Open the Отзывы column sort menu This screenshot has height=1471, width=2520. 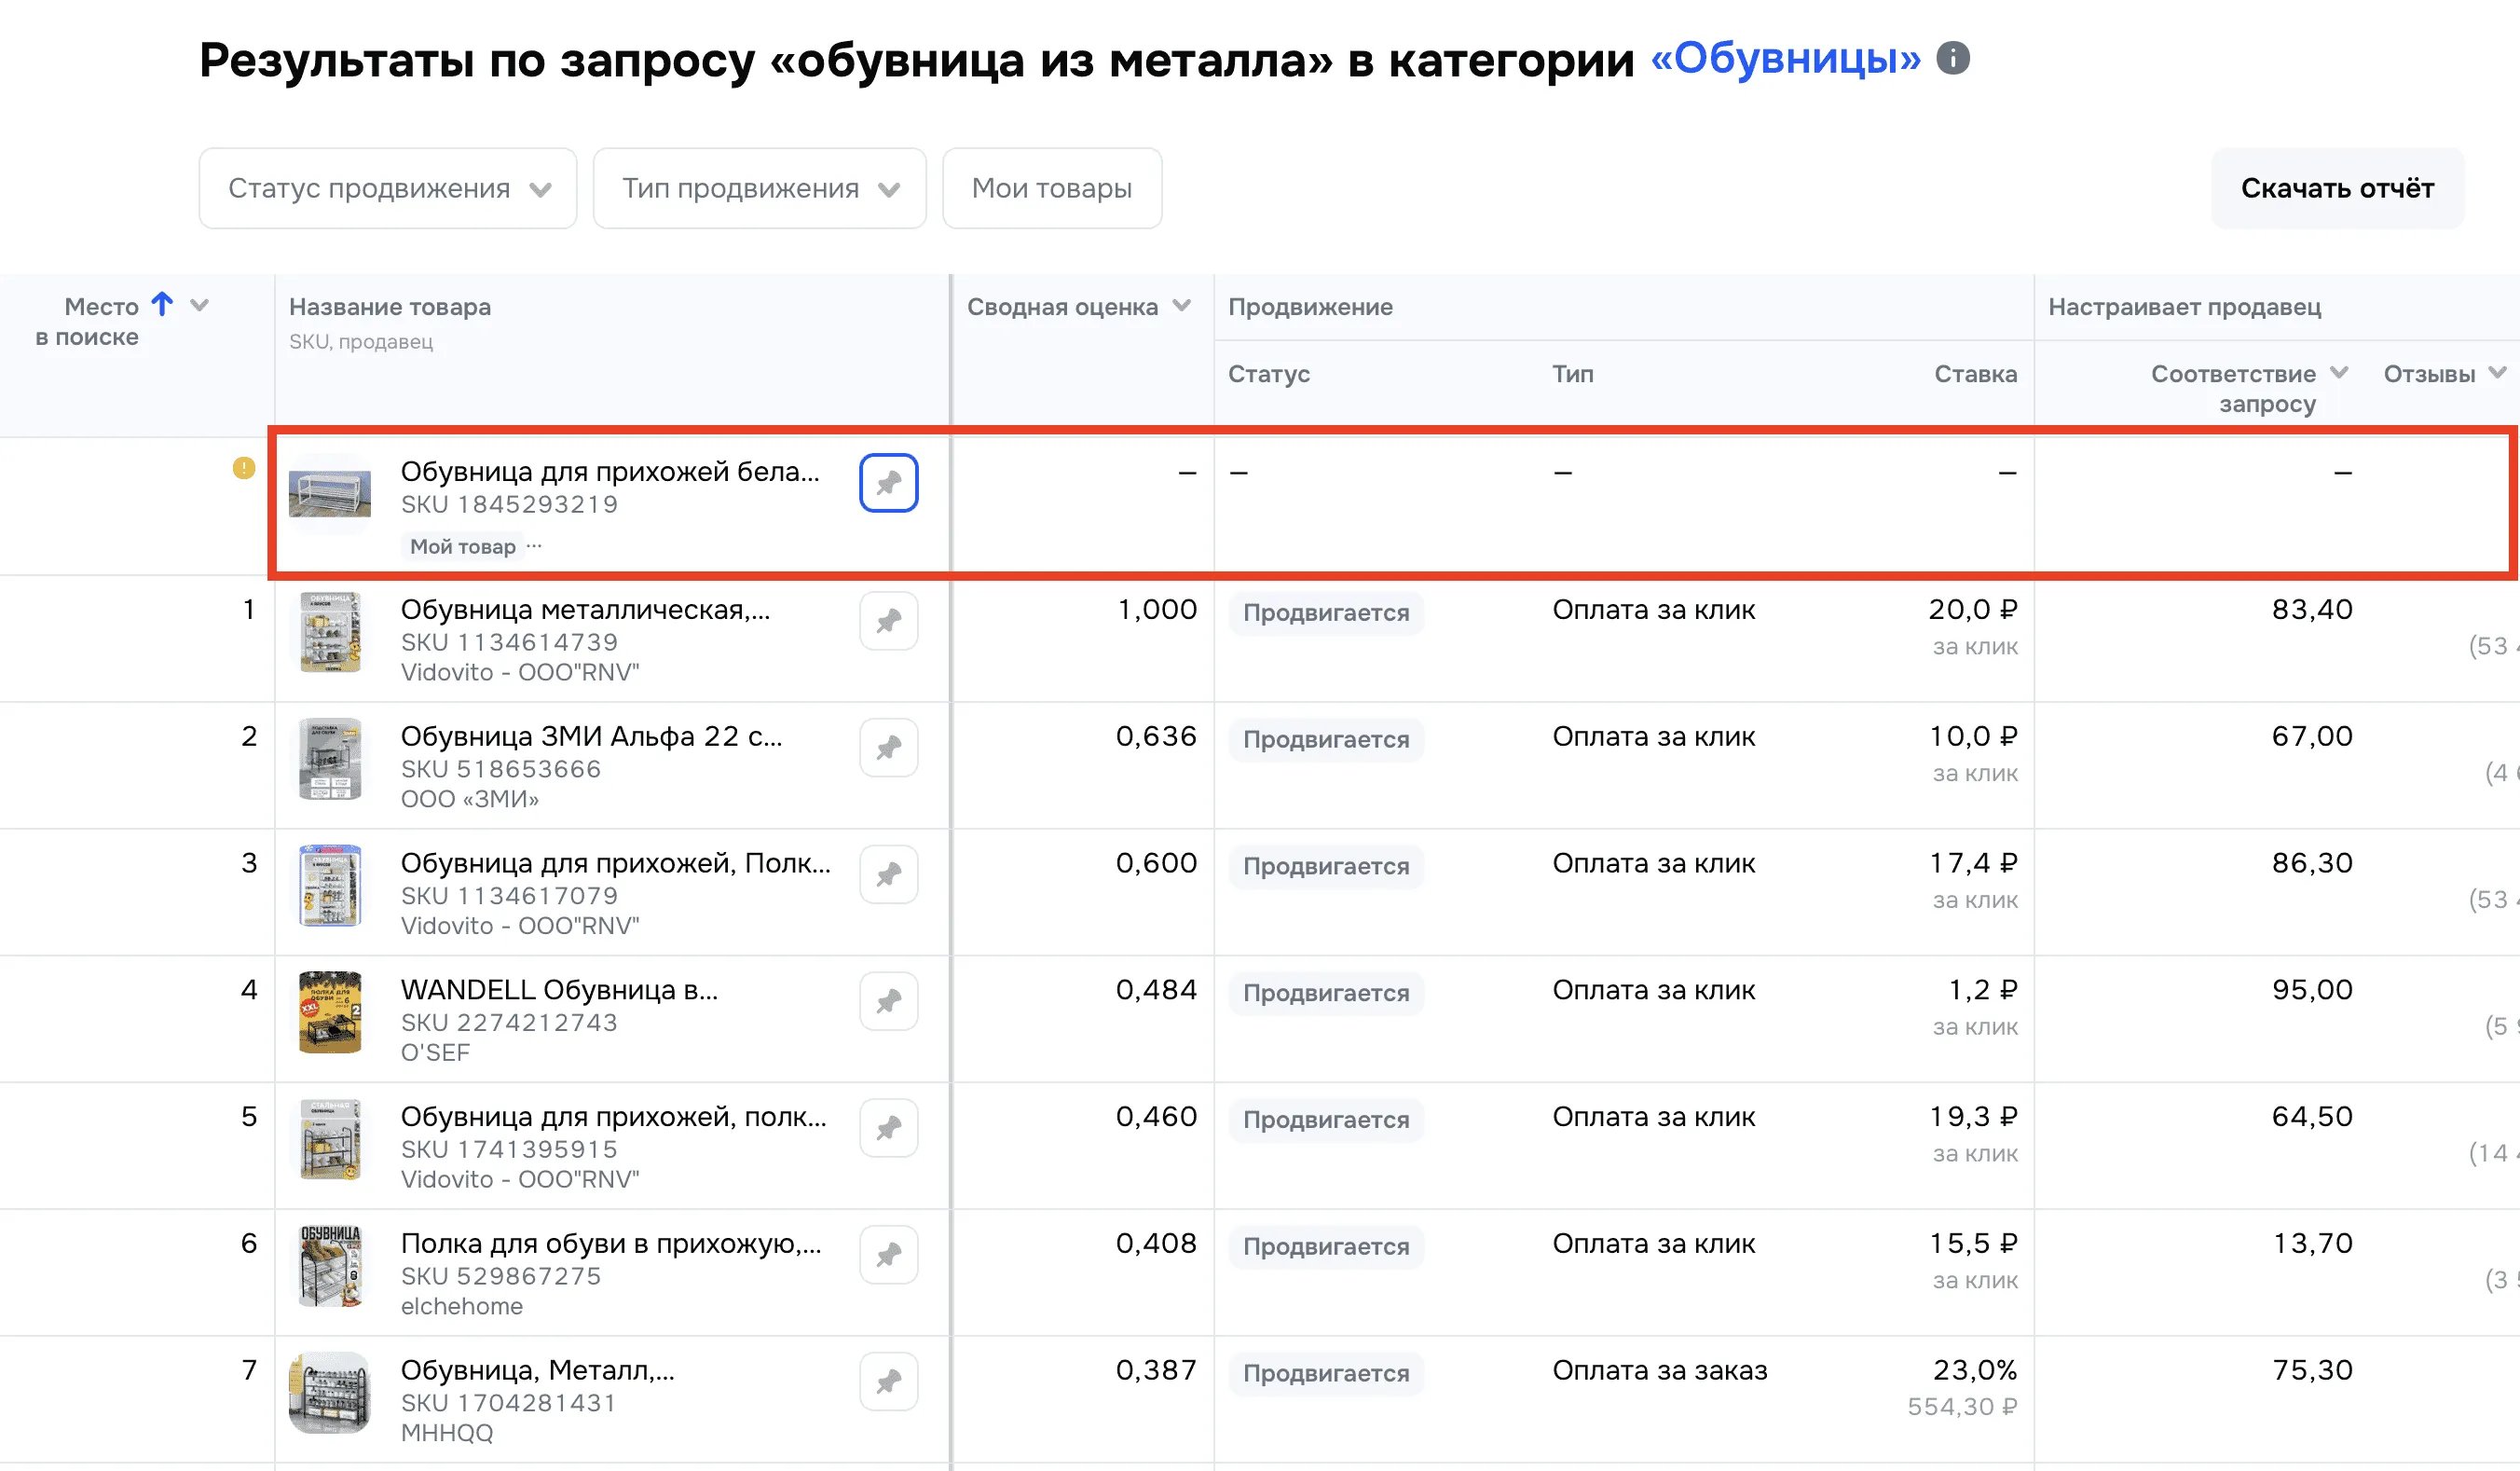point(2497,373)
